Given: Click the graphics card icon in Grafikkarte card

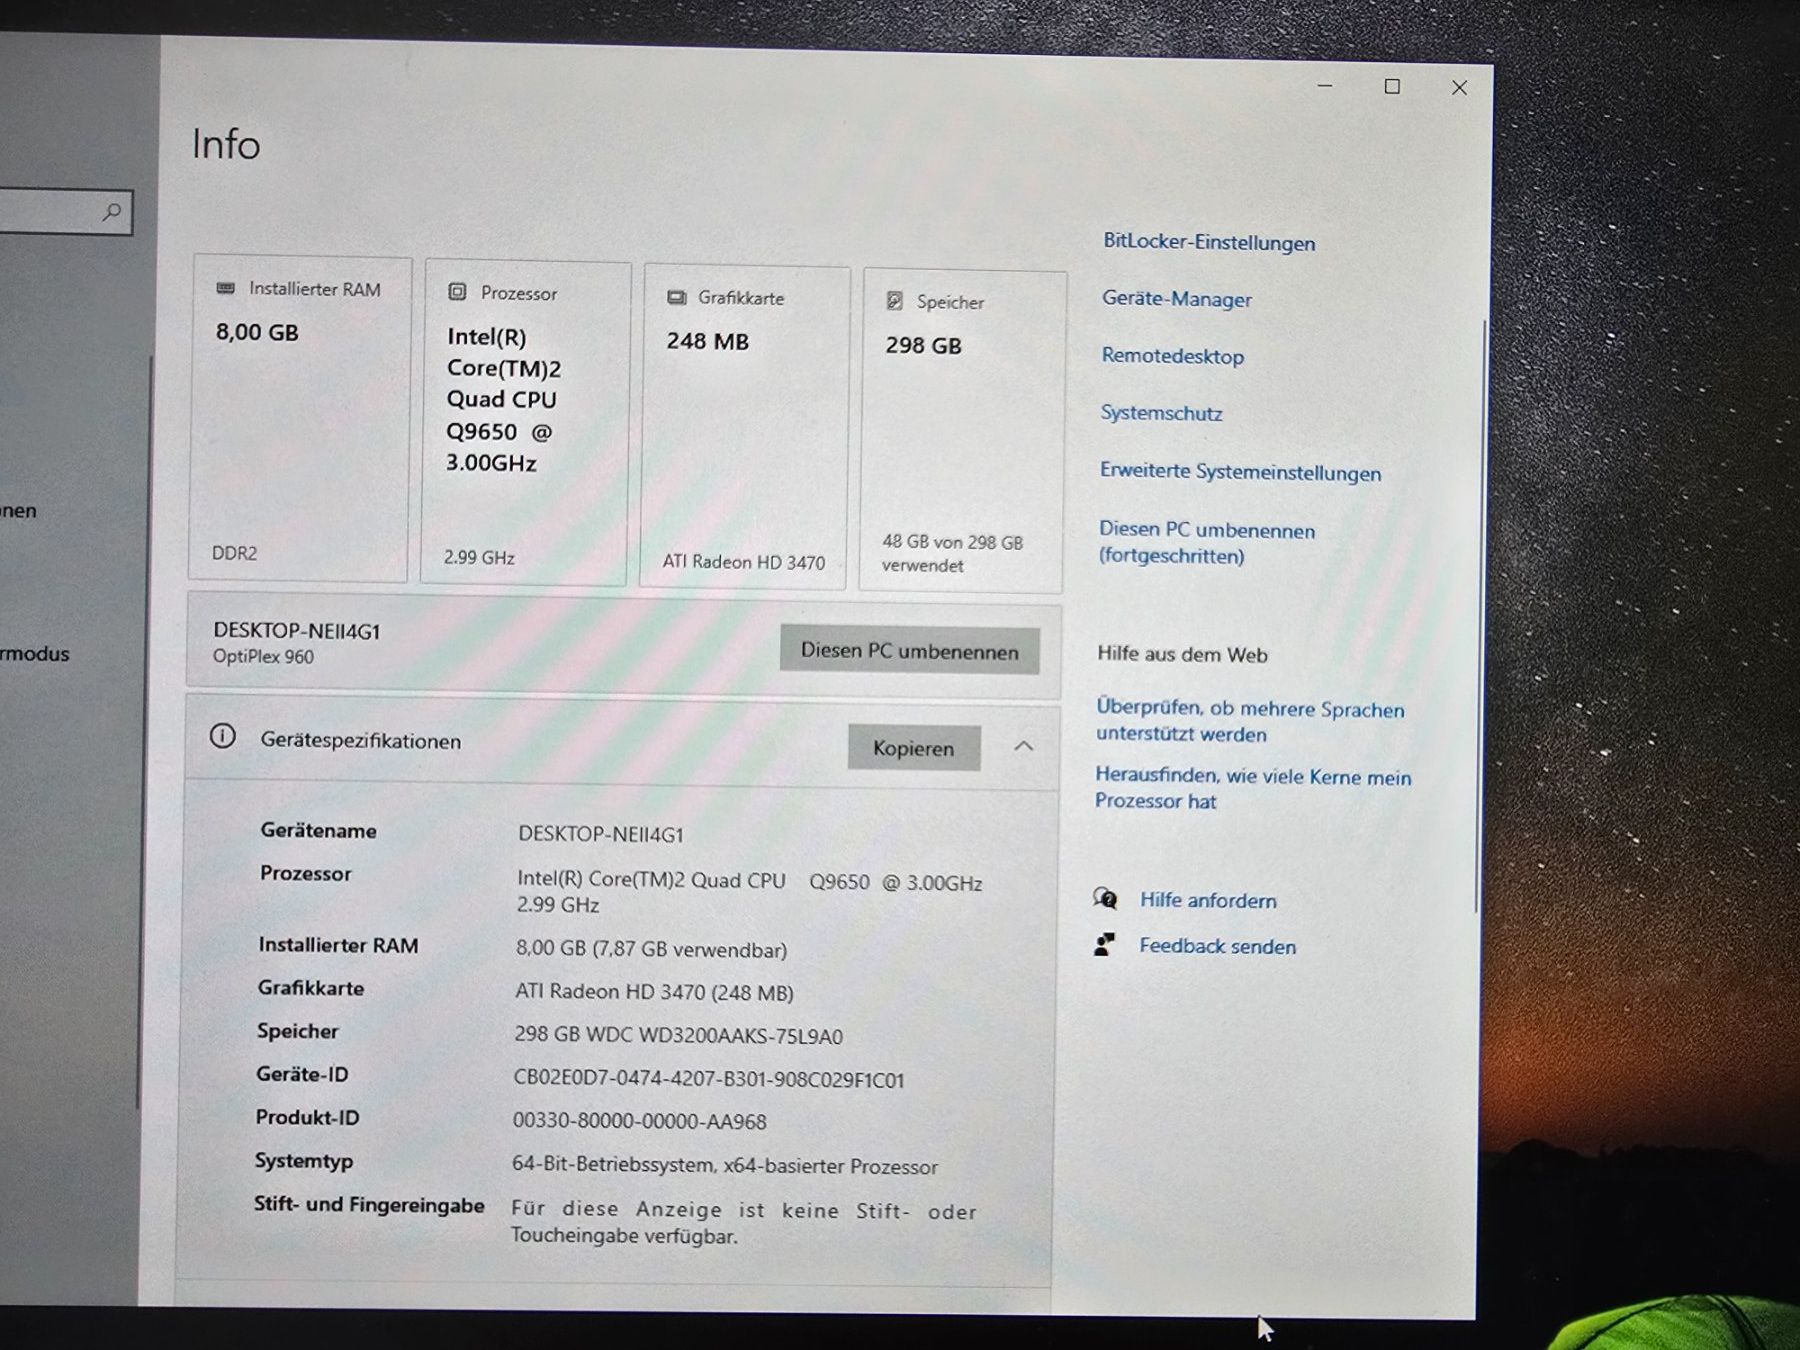Looking at the screenshot, I should pos(677,297).
